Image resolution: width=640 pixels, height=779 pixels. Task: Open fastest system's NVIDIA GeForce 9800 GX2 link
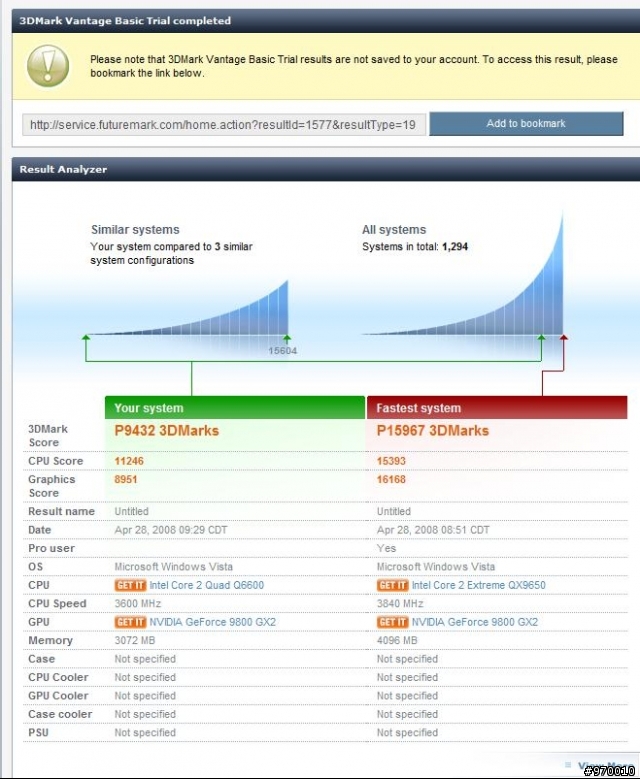click(x=475, y=622)
